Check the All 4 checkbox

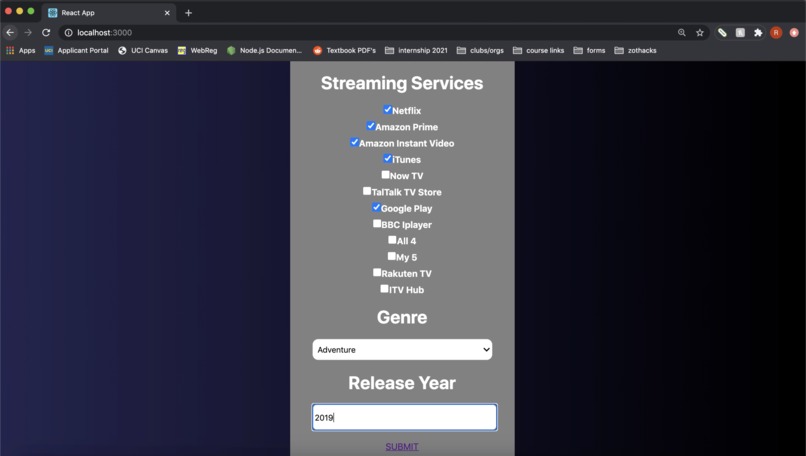point(392,240)
